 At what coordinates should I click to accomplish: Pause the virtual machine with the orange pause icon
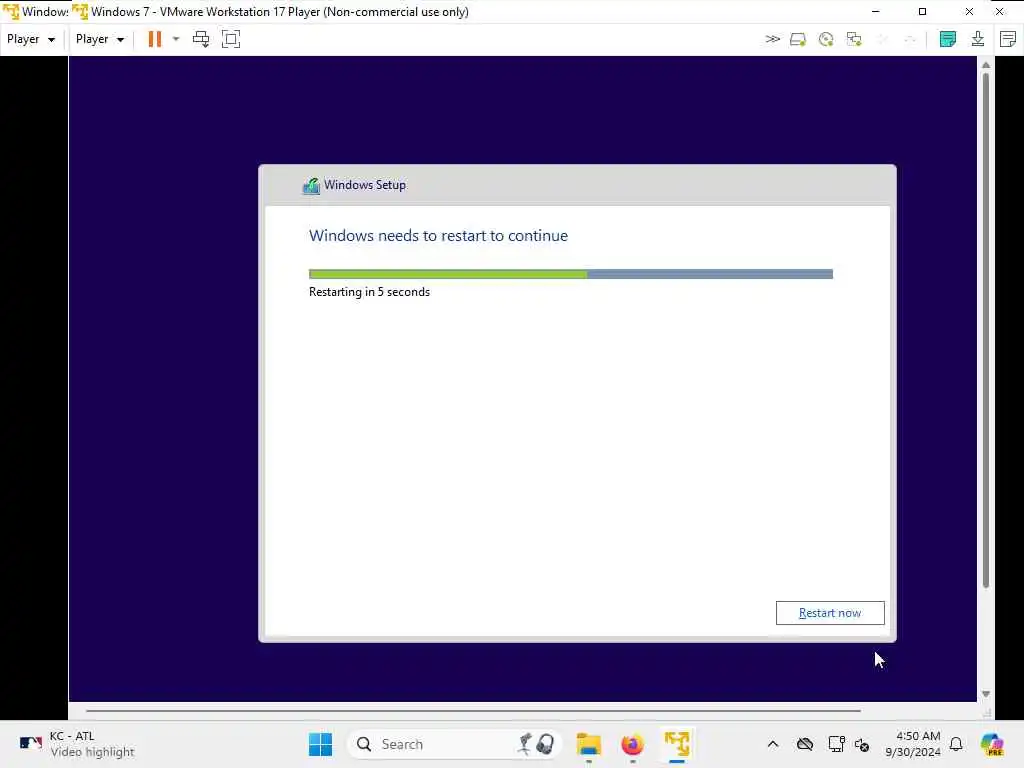(155, 39)
